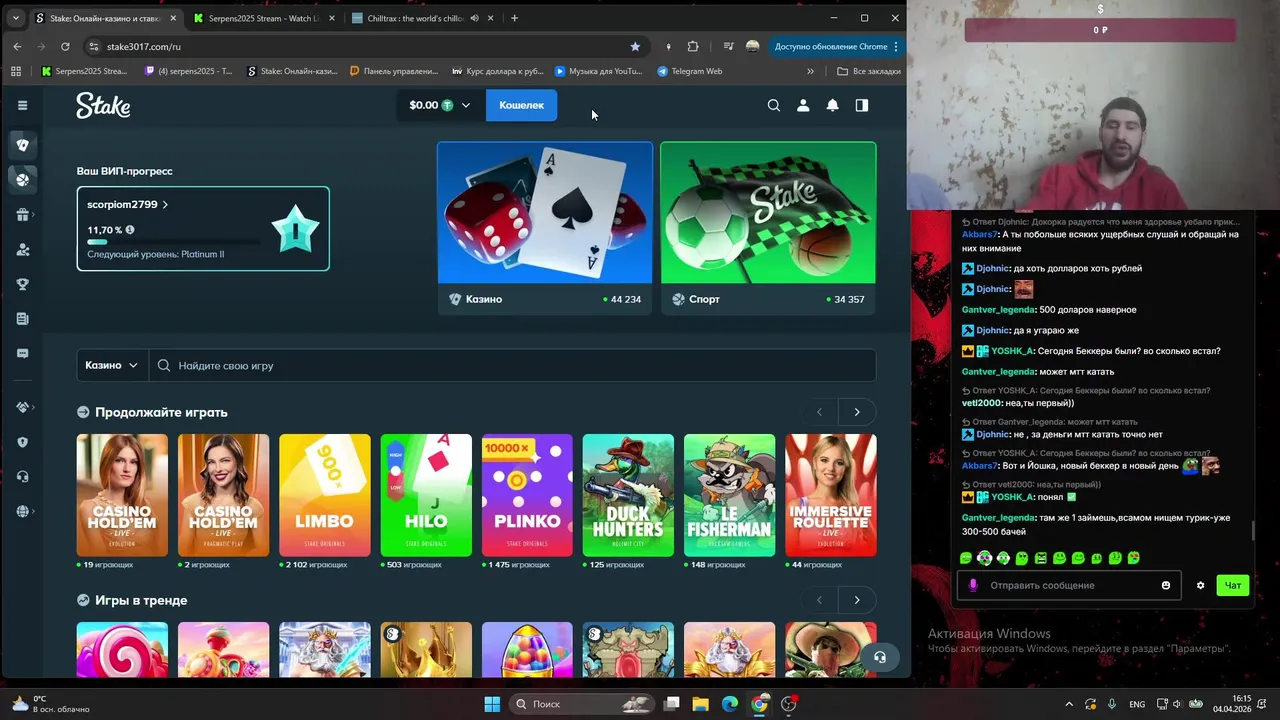The image size is (1280, 720).
Task: Open Chrome extensions puzzle icon
Action: (x=693, y=46)
